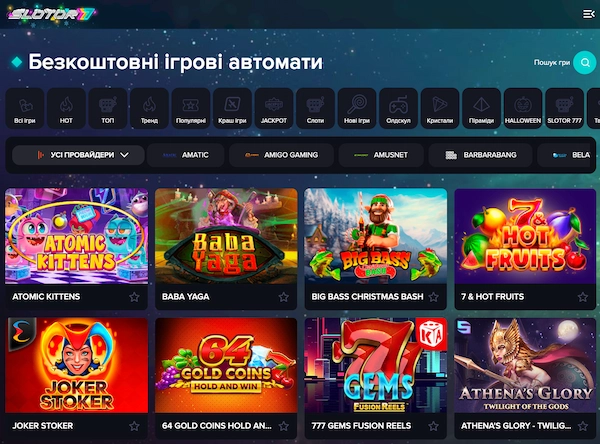Select the HOT flame category icon
Screen dimensions: 600x444
(x=66, y=108)
